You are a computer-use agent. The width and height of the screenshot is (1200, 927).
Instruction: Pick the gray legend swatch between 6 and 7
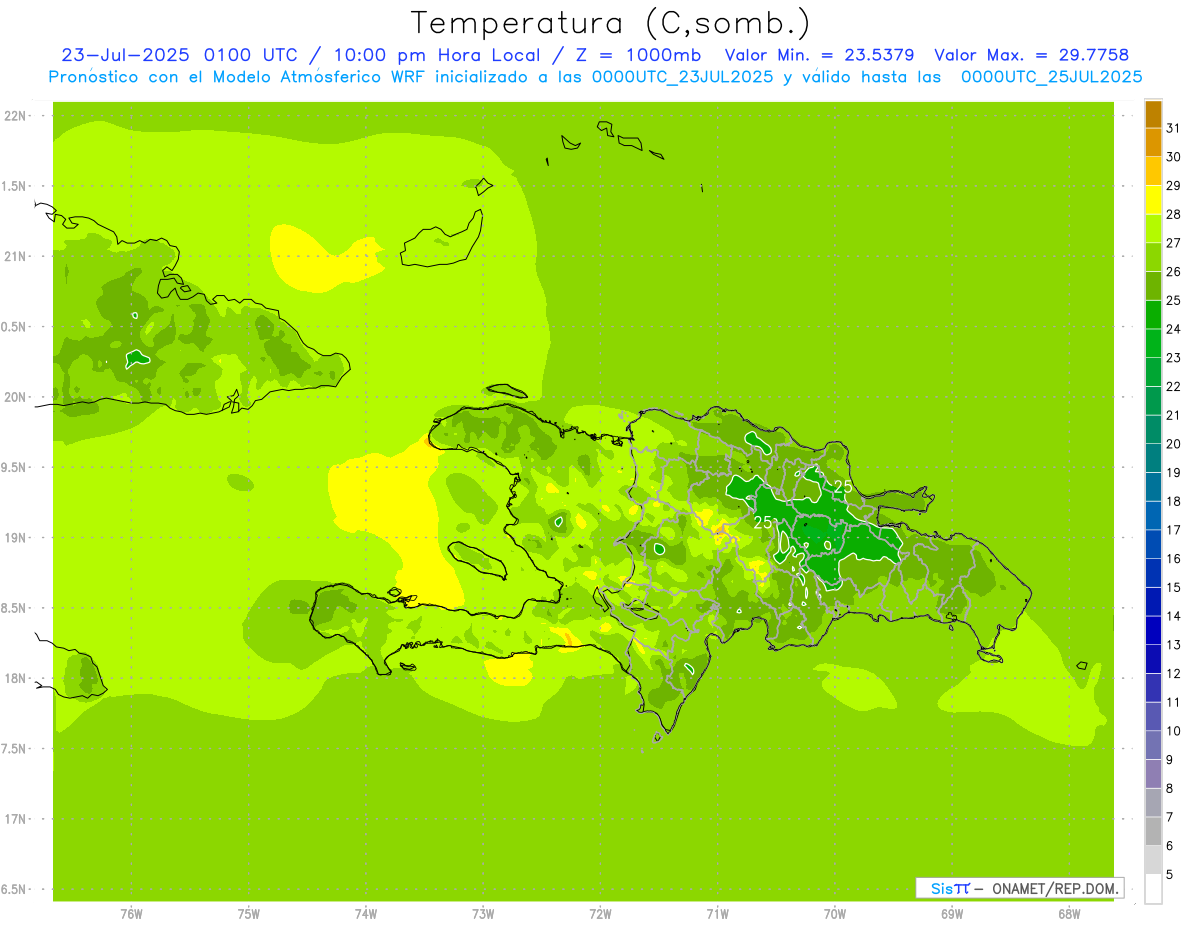coord(1153,831)
